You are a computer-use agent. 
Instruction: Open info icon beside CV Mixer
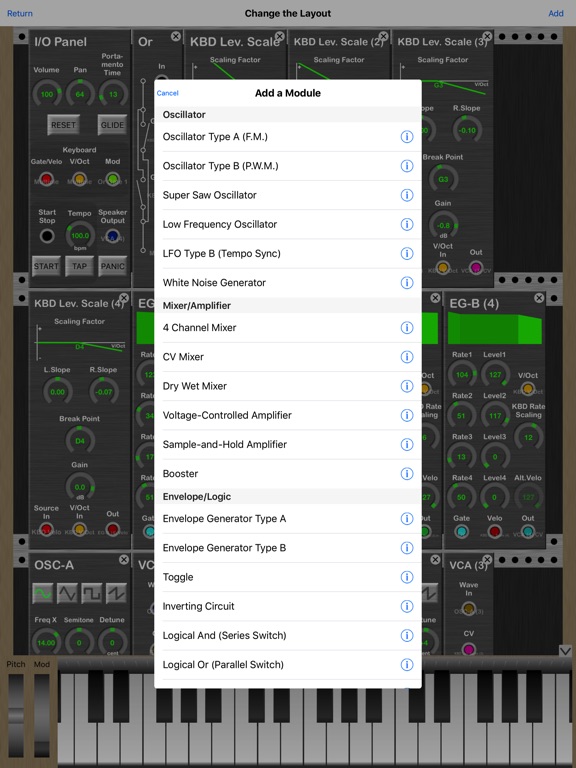[x=407, y=357]
